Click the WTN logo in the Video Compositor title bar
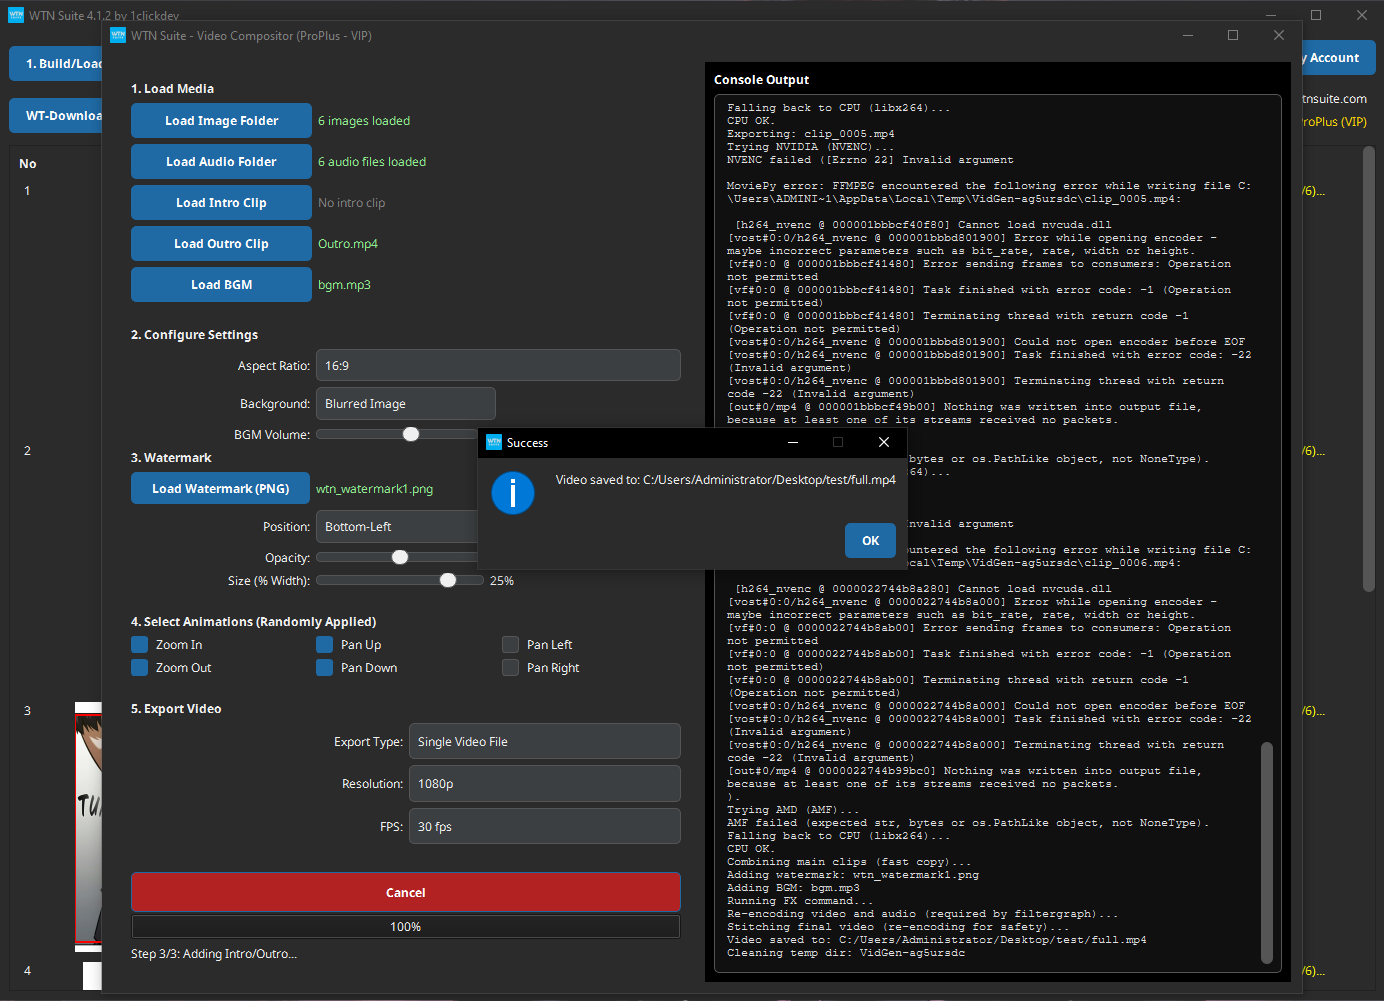1384x1001 pixels. (x=117, y=35)
